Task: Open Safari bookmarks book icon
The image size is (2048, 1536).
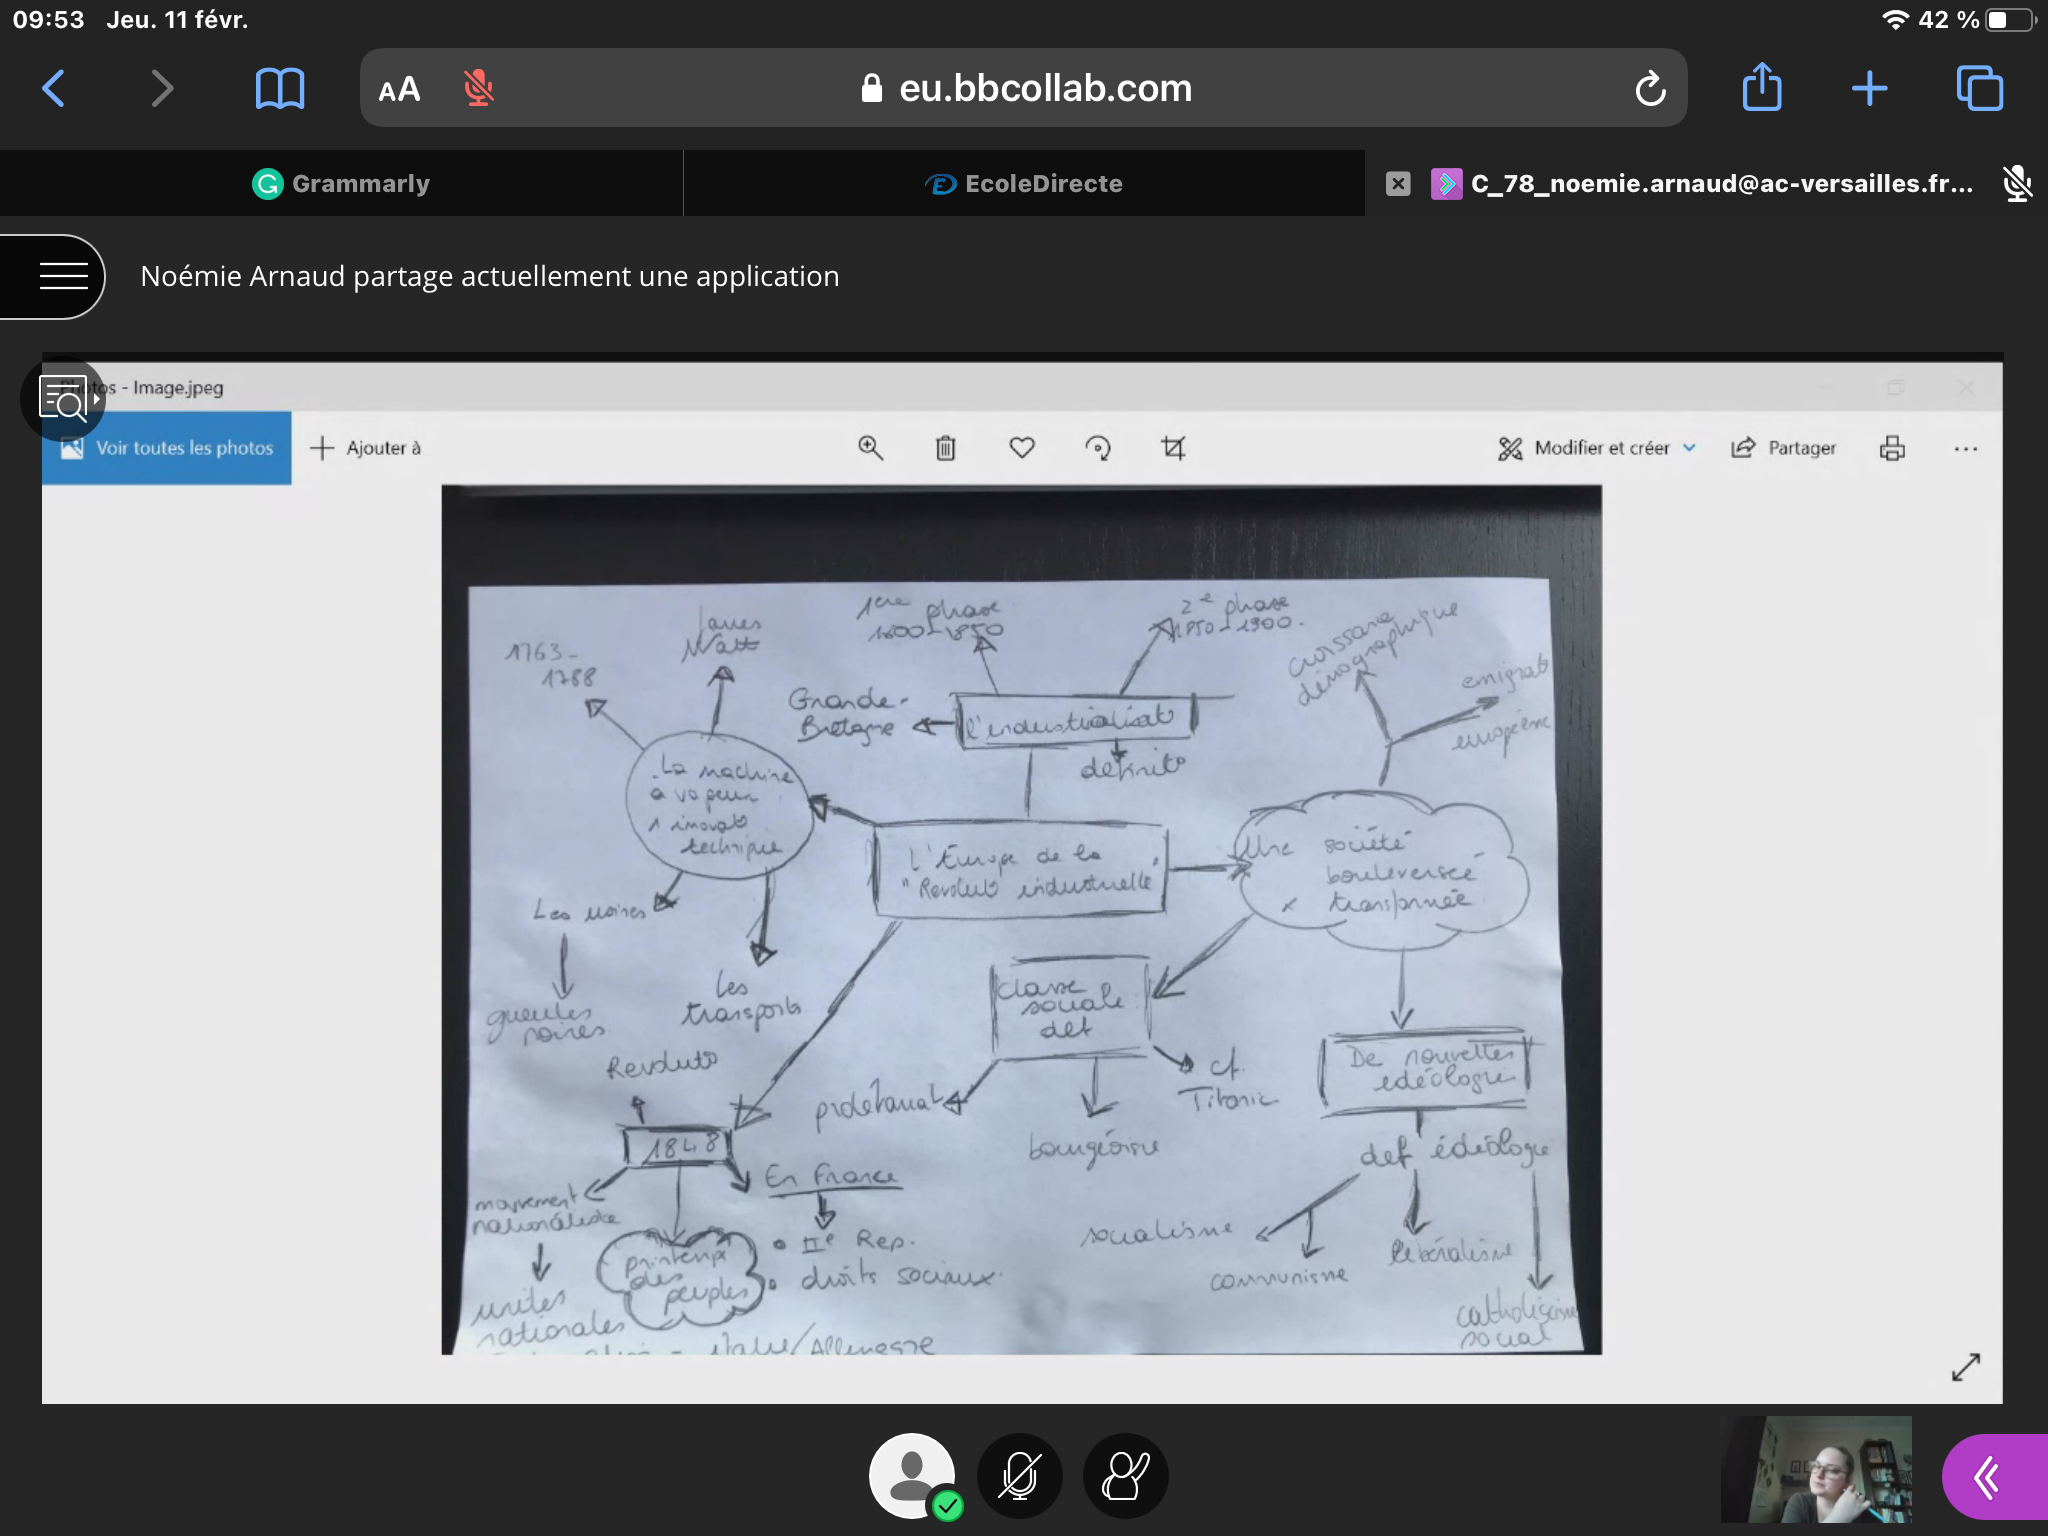Action: click(x=279, y=89)
